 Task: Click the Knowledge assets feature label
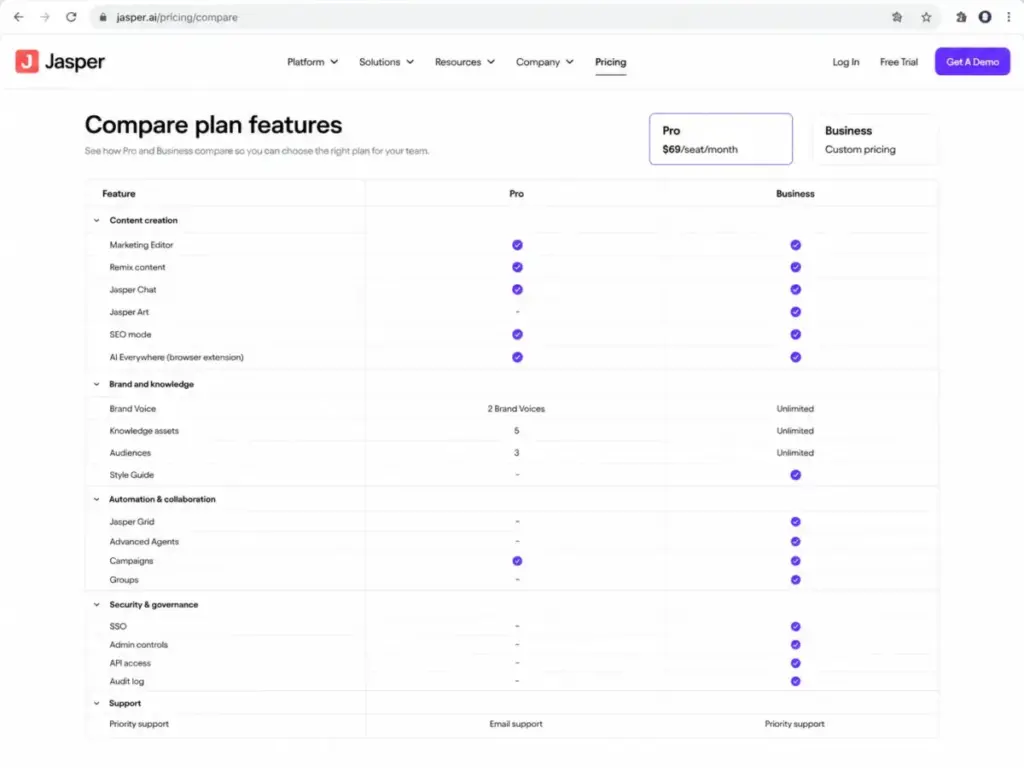point(144,431)
